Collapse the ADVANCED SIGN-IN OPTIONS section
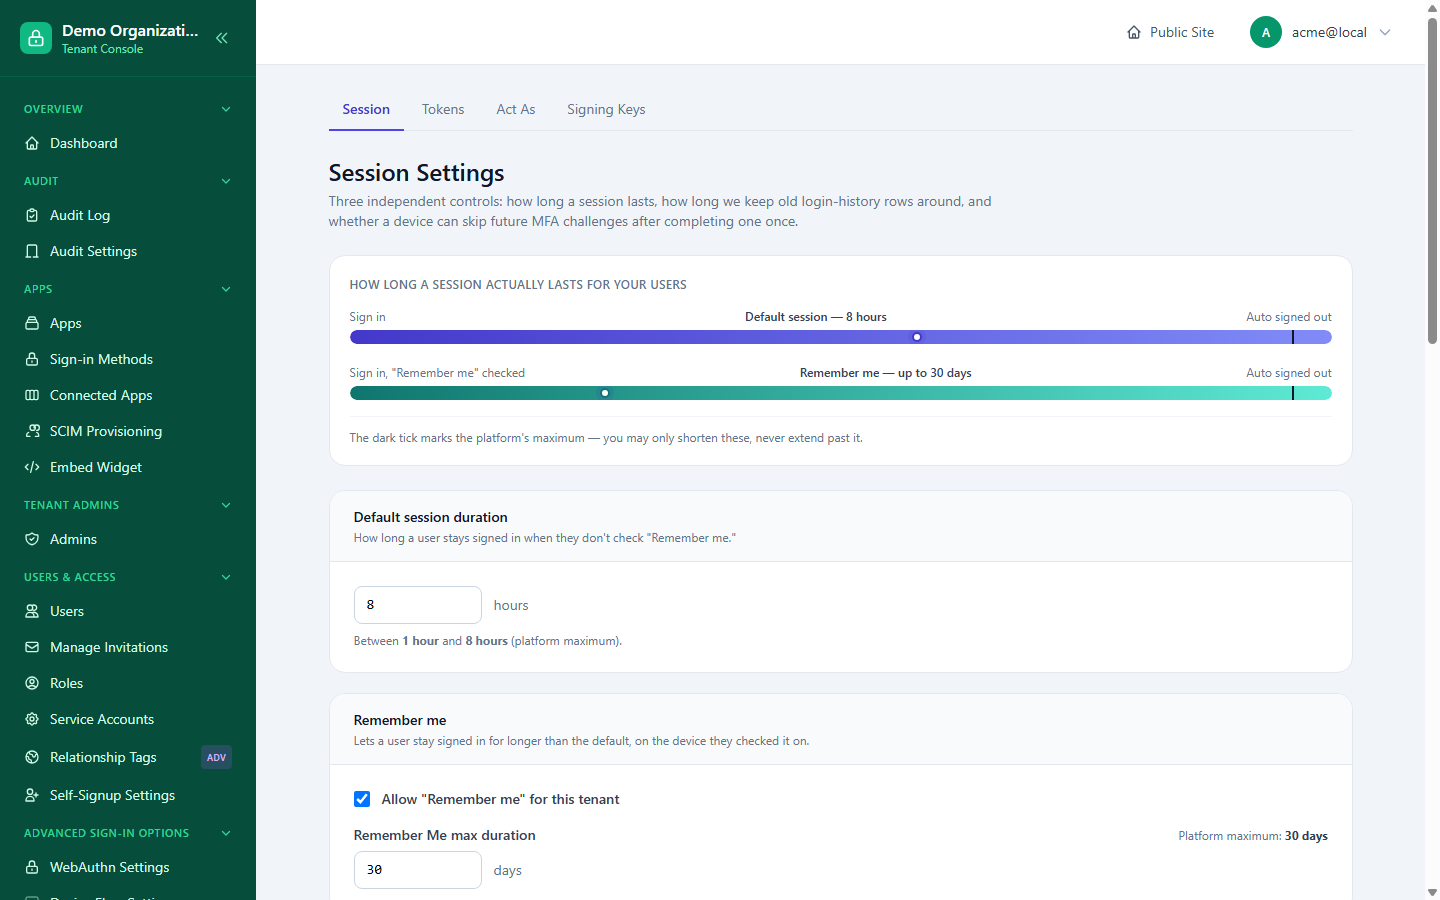The height and width of the screenshot is (900, 1440). [x=226, y=833]
